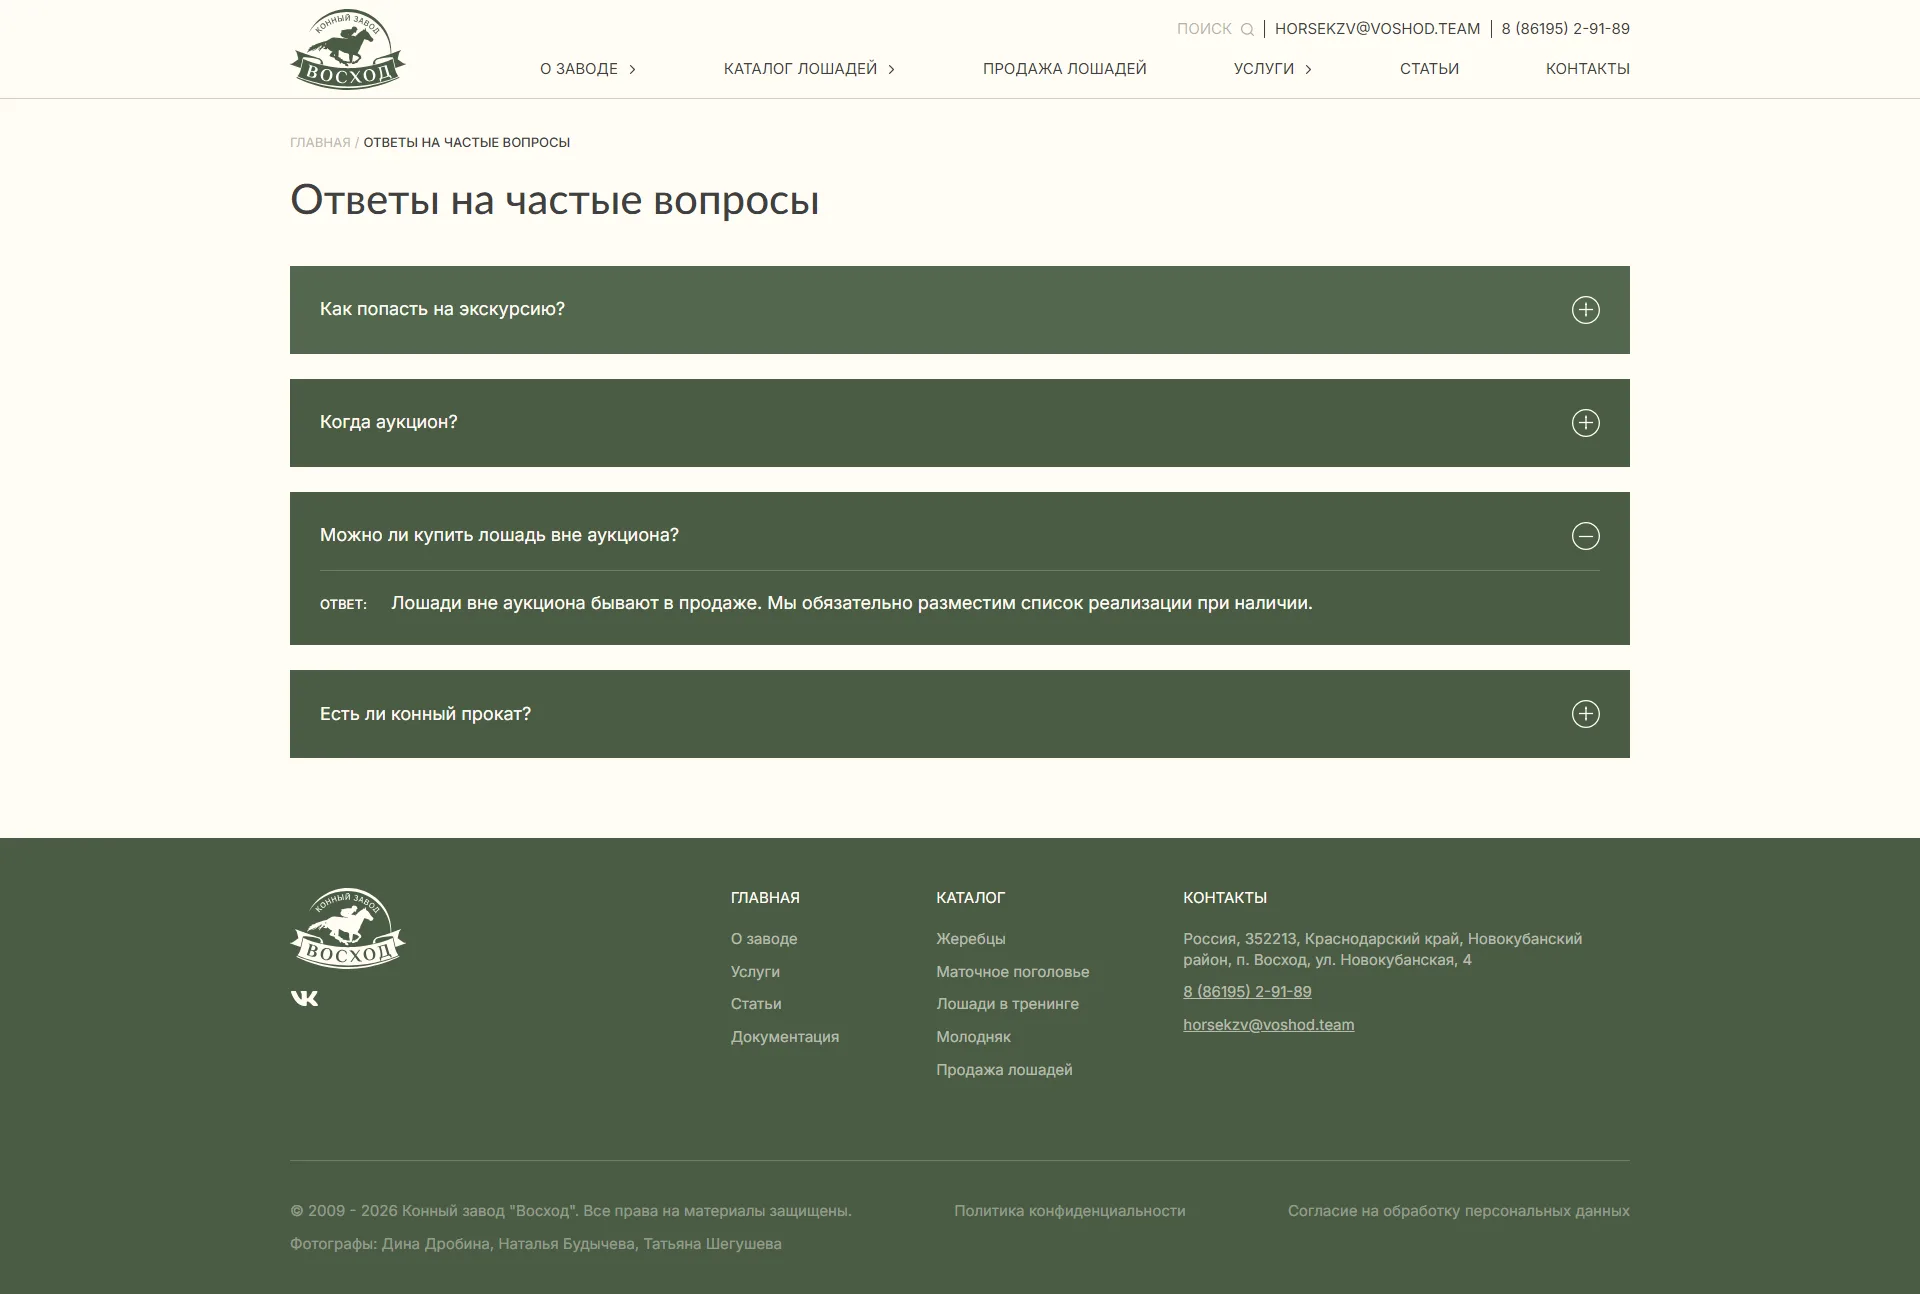This screenshot has width=1920, height=1294.
Task: Click footer 'Главная' heading
Action: tap(765, 898)
